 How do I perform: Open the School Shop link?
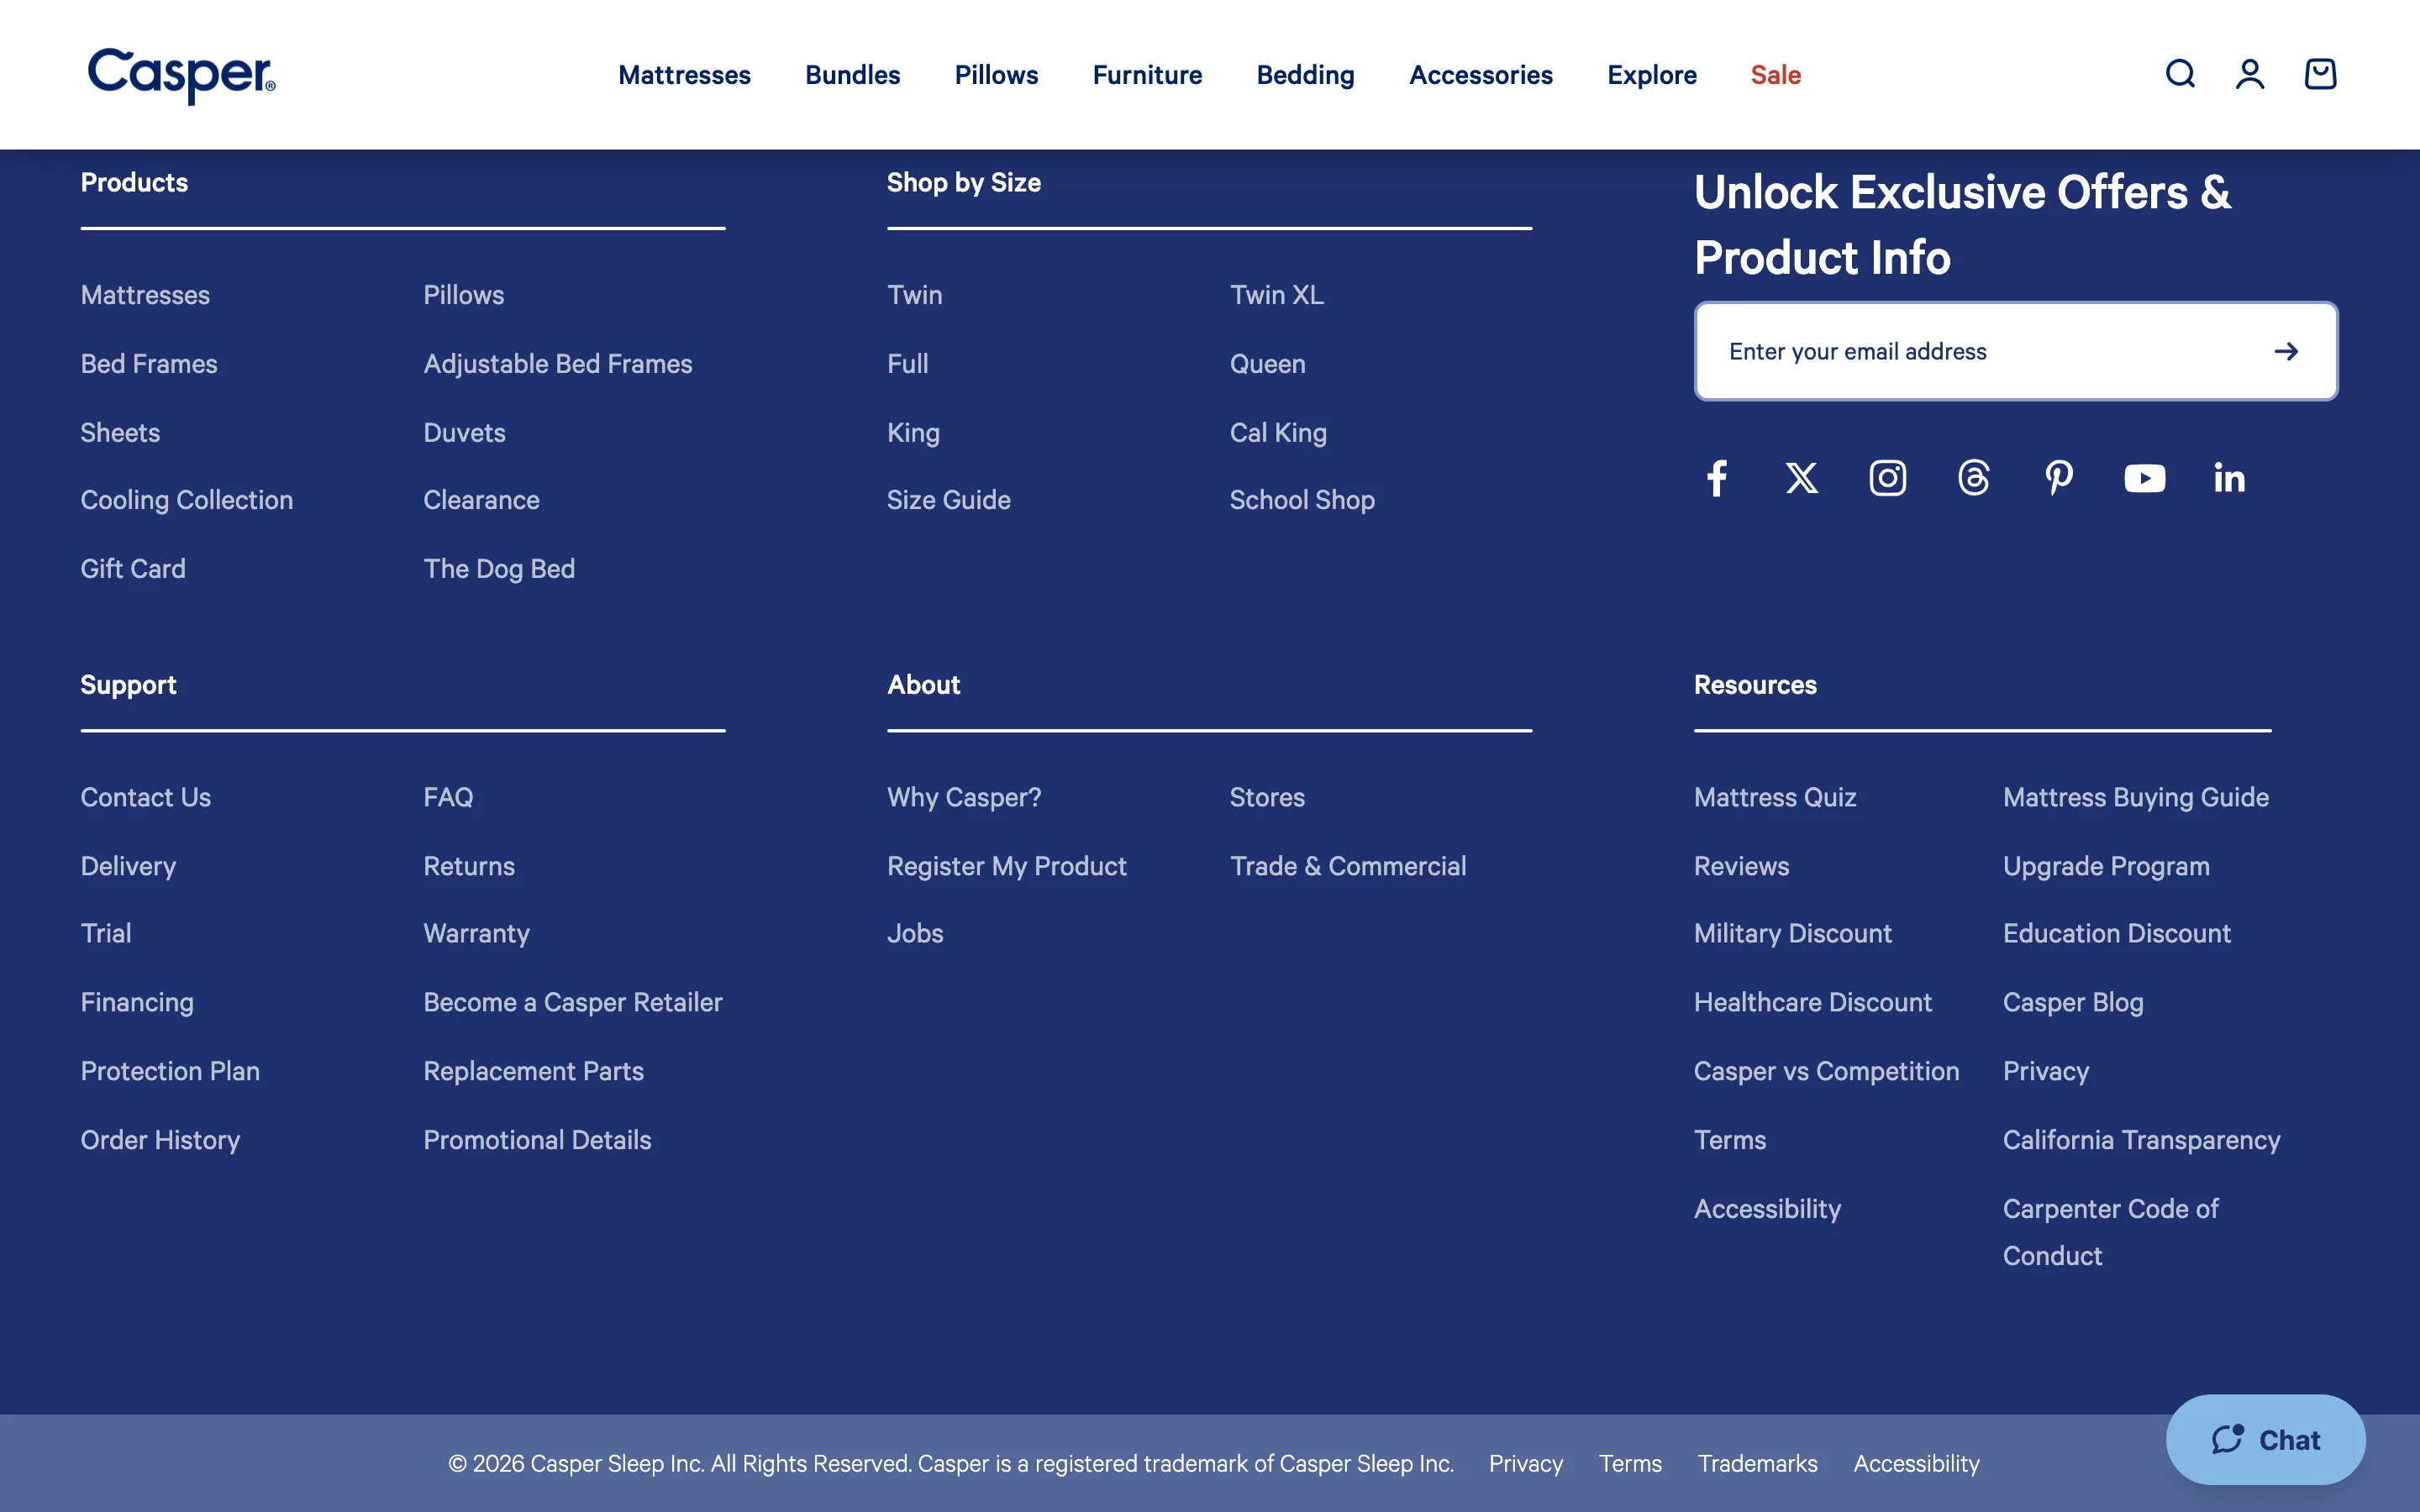point(1302,500)
